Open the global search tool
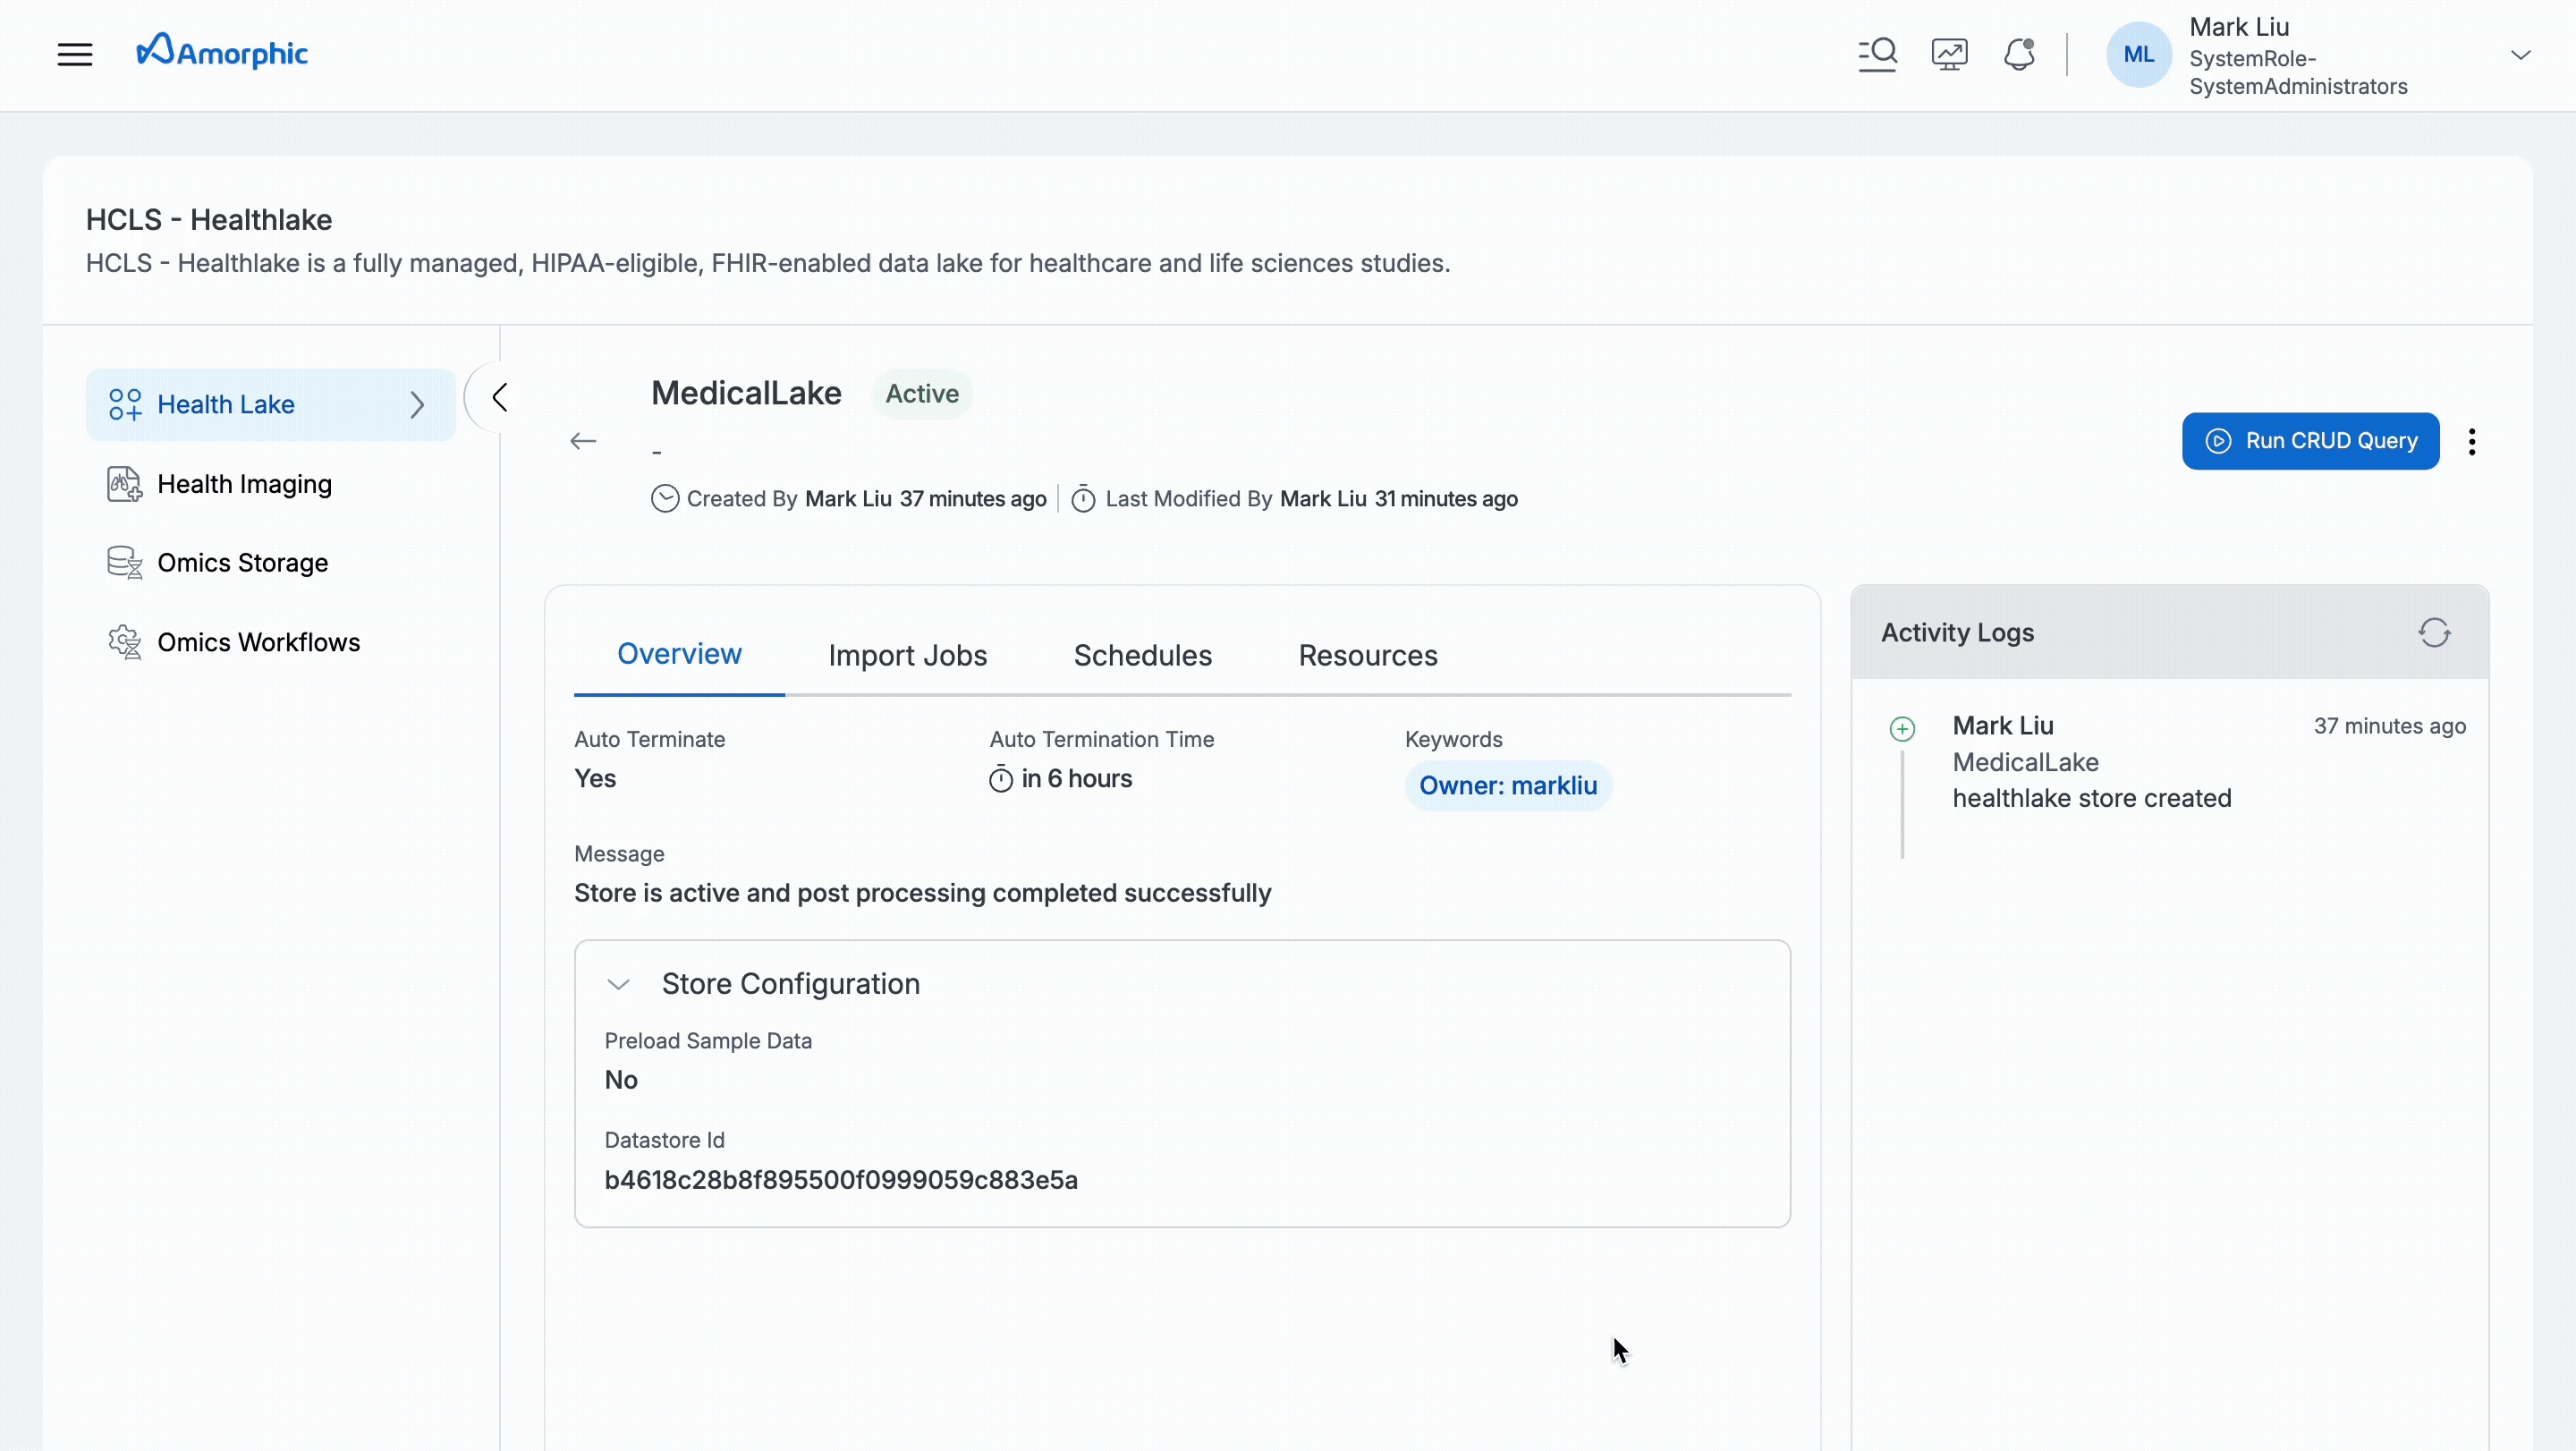 point(1877,54)
